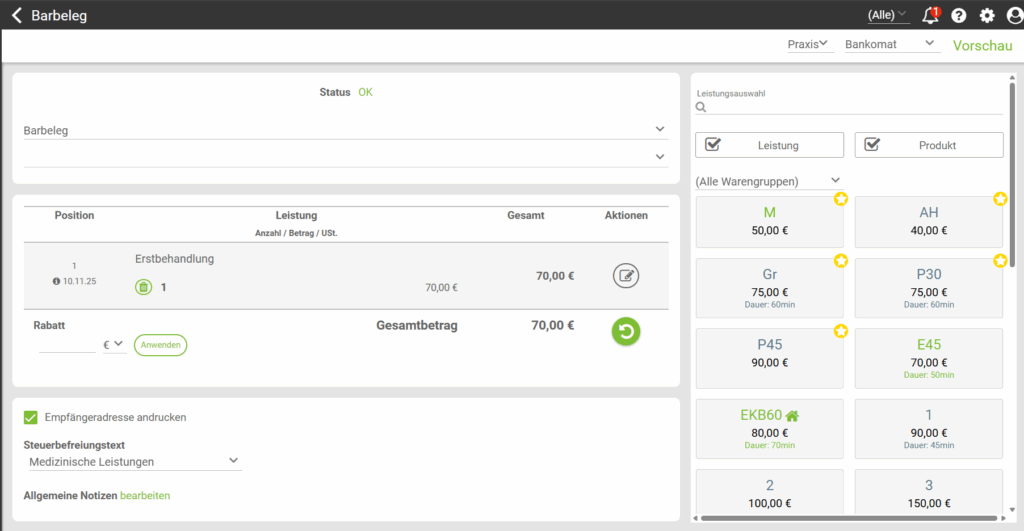
Task: Open the settings gear icon
Action: [x=987, y=15]
